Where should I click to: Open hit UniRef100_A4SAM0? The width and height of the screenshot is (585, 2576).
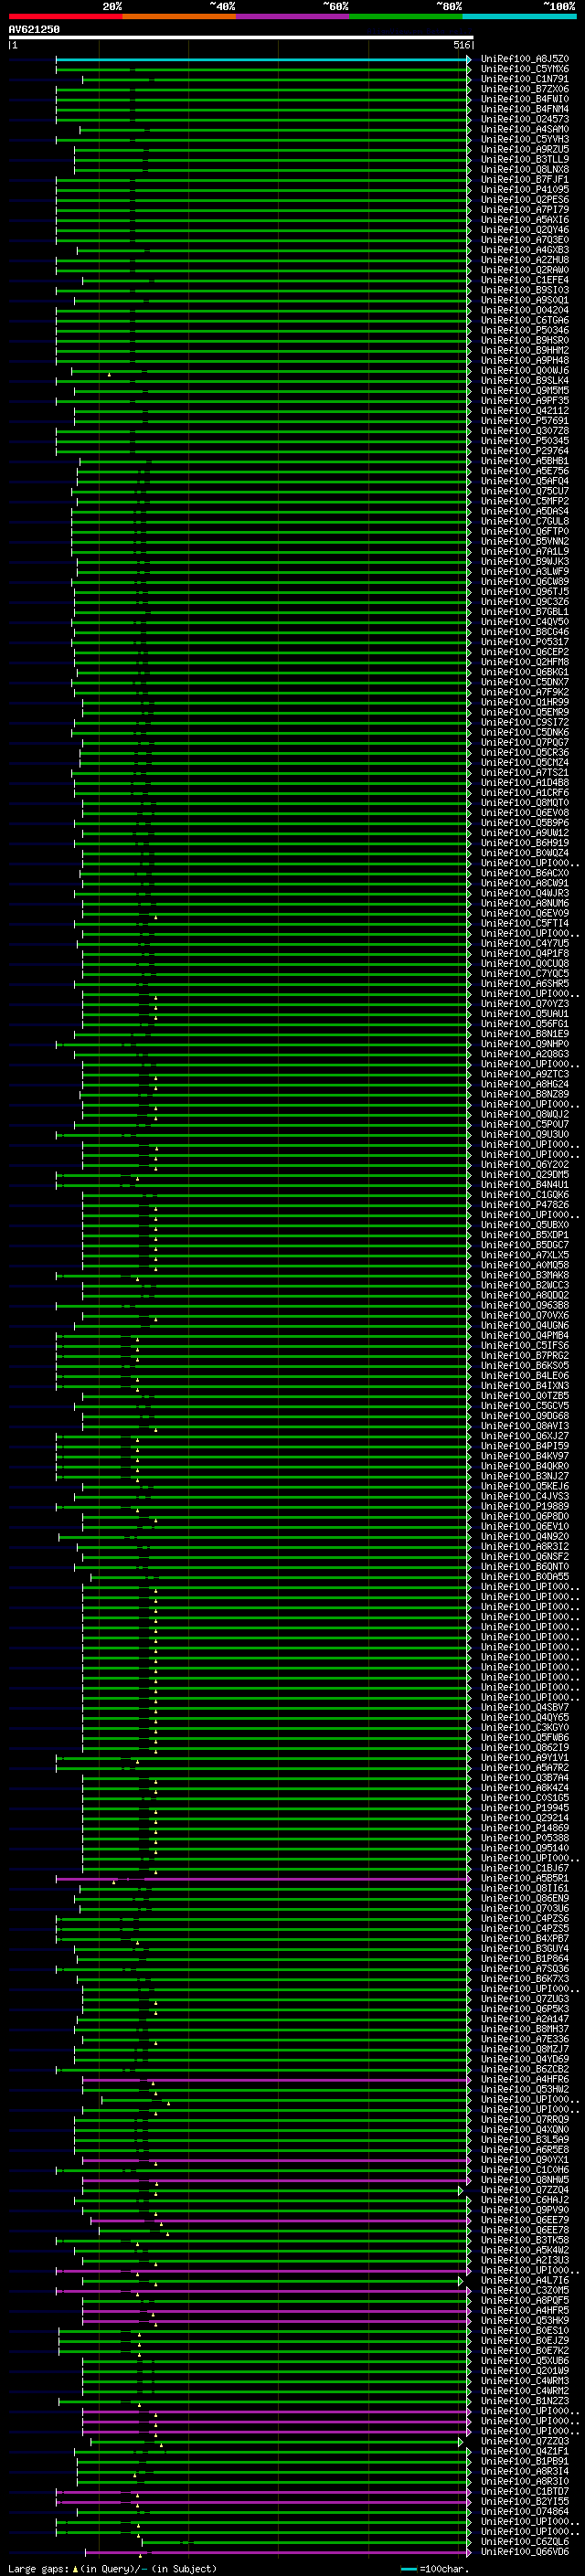click(x=525, y=129)
